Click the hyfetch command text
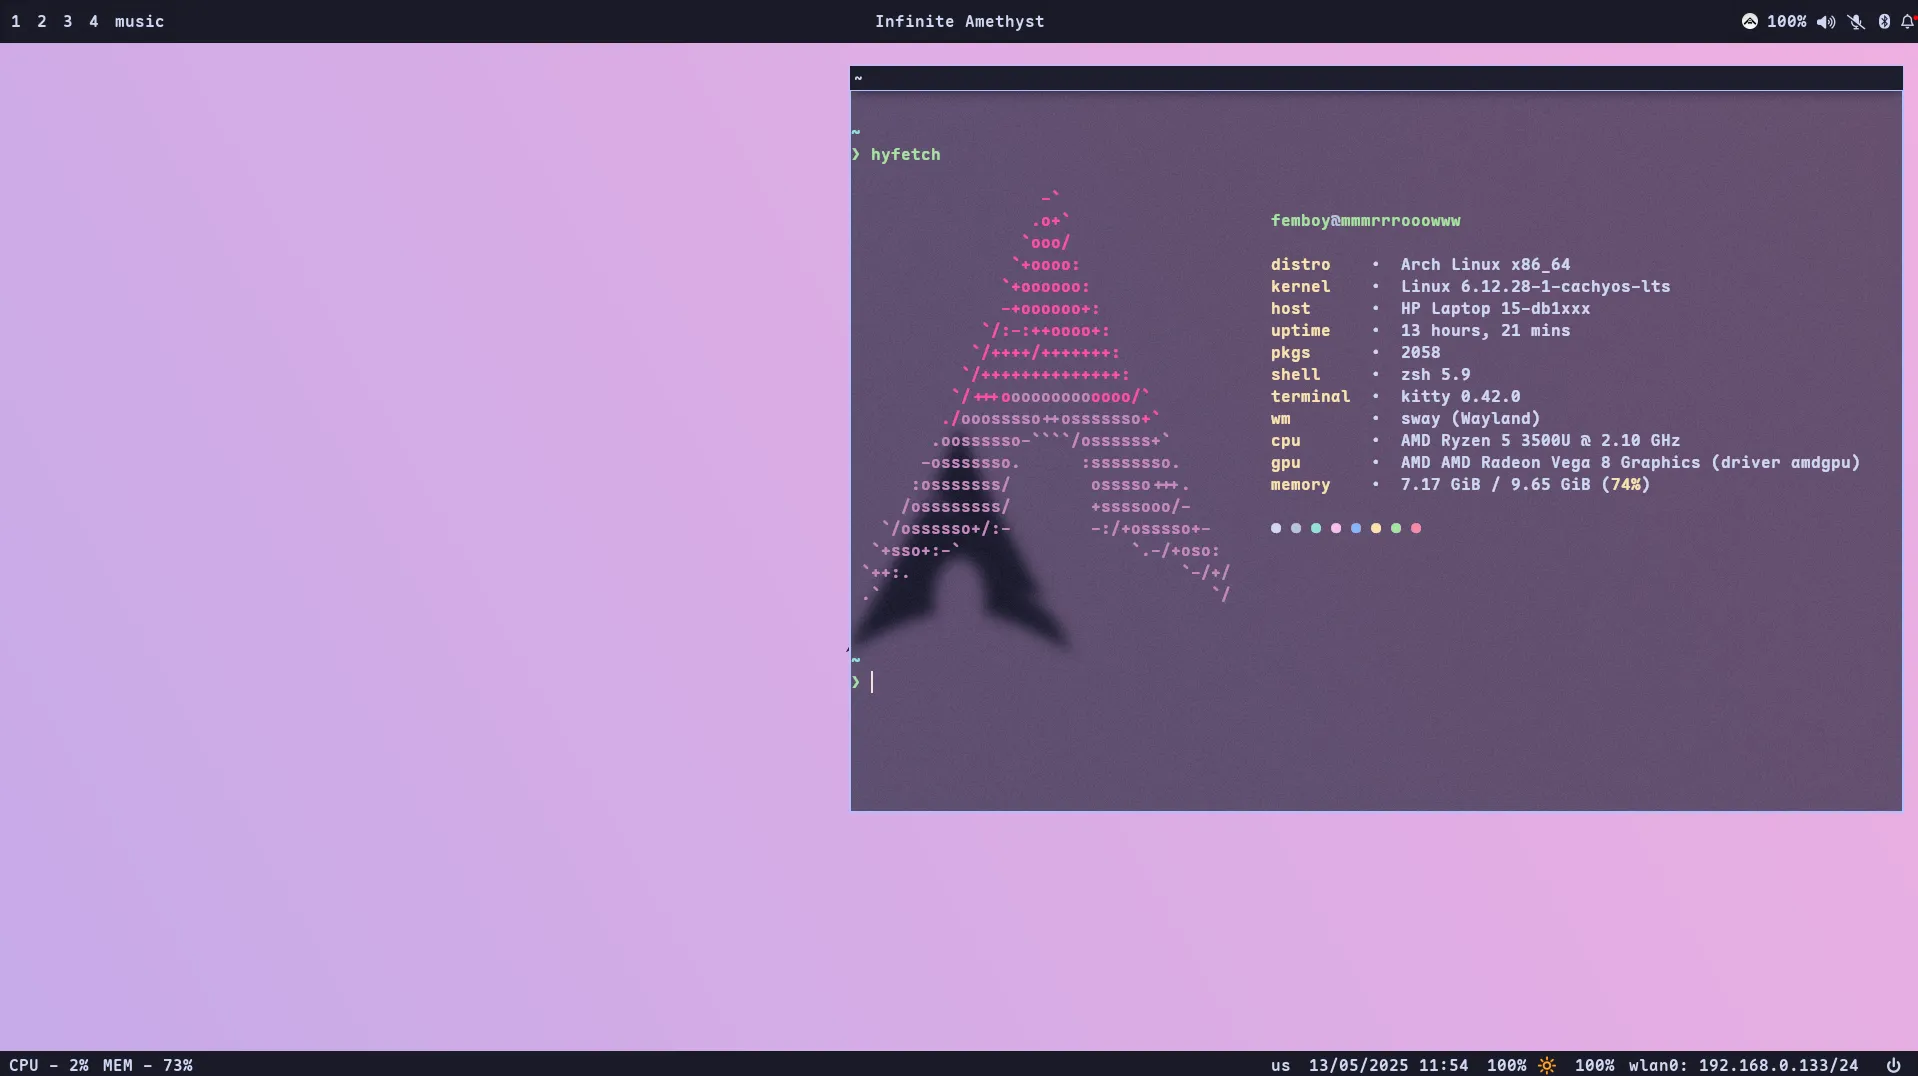This screenshot has width=1918, height=1076. pos(905,154)
